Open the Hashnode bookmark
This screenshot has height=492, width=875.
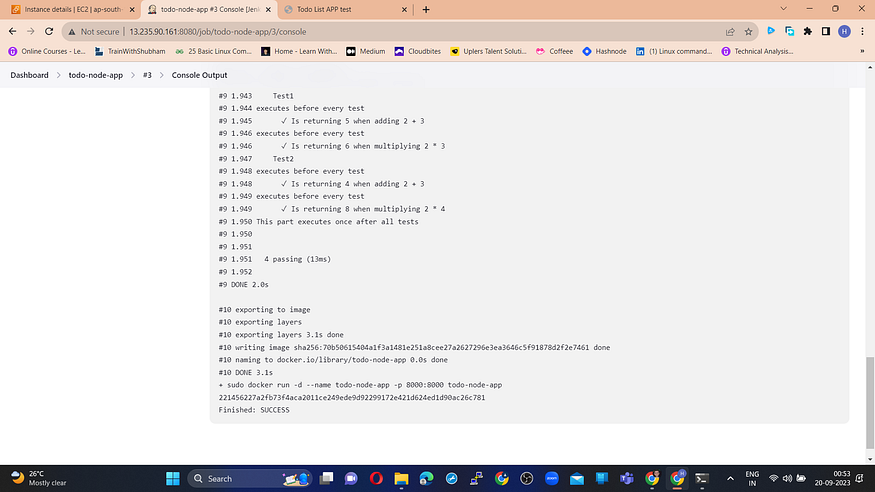point(604,51)
